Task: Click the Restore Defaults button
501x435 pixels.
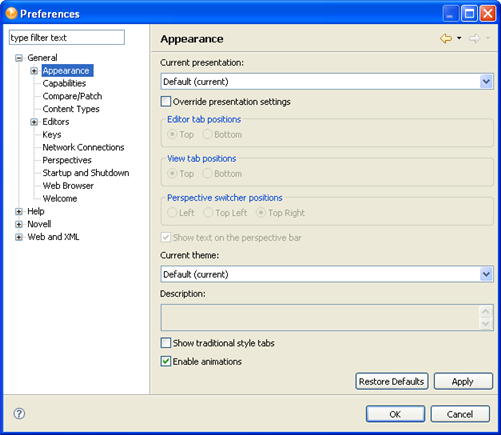Action: (391, 381)
